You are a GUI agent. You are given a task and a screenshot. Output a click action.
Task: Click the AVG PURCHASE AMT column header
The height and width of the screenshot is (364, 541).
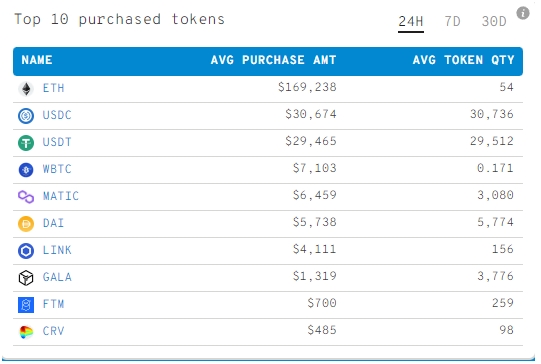click(x=273, y=60)
